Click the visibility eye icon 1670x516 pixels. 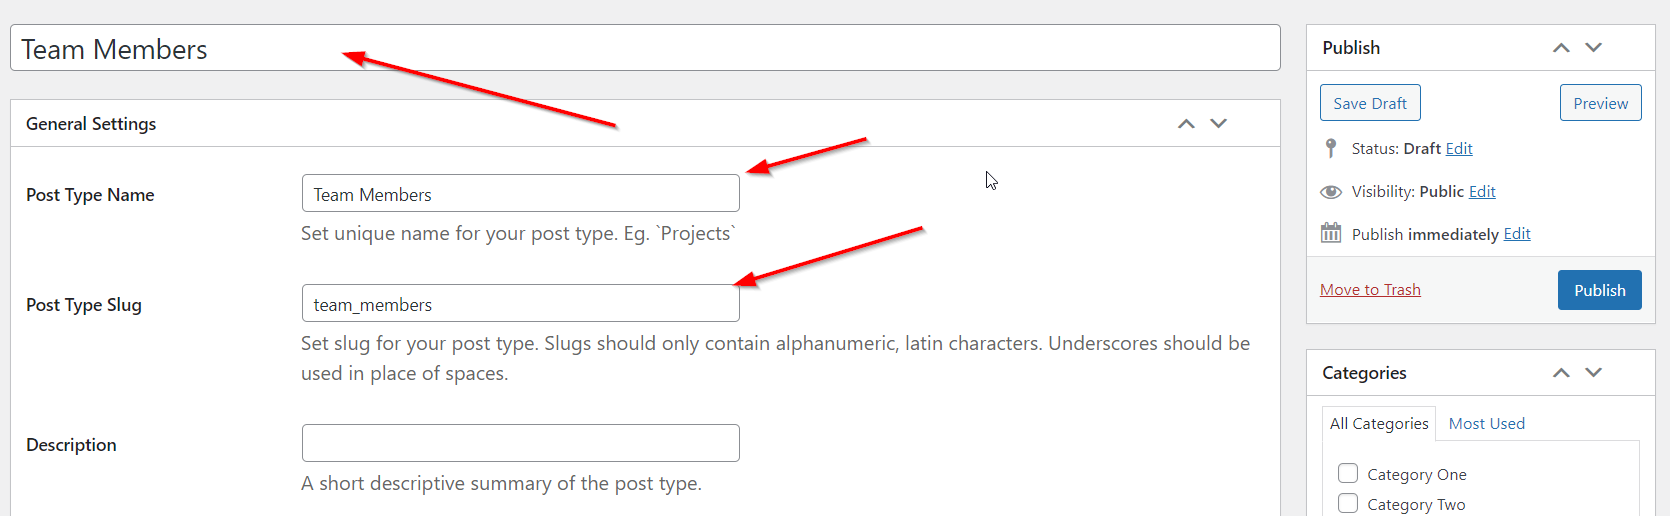pyautogui.click(x=1330, y=192)
